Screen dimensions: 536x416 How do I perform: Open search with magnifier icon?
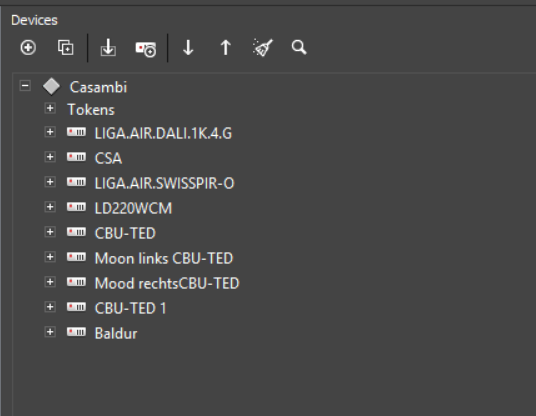299,48
